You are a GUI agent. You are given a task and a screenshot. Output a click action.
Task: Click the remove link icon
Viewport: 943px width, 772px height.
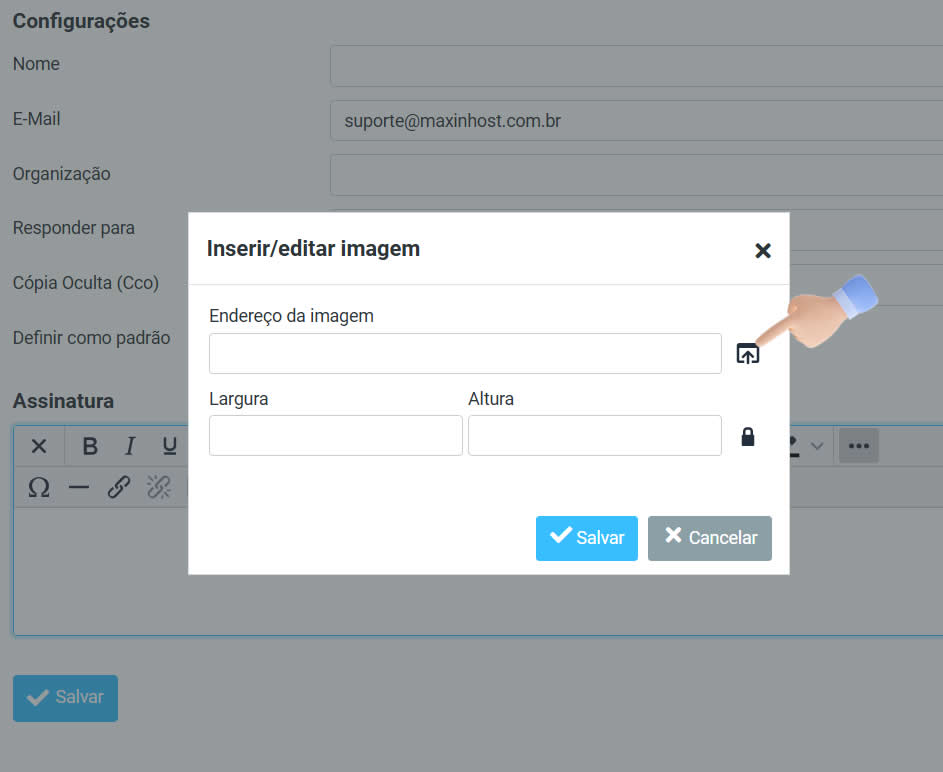[x=159, y=487]
